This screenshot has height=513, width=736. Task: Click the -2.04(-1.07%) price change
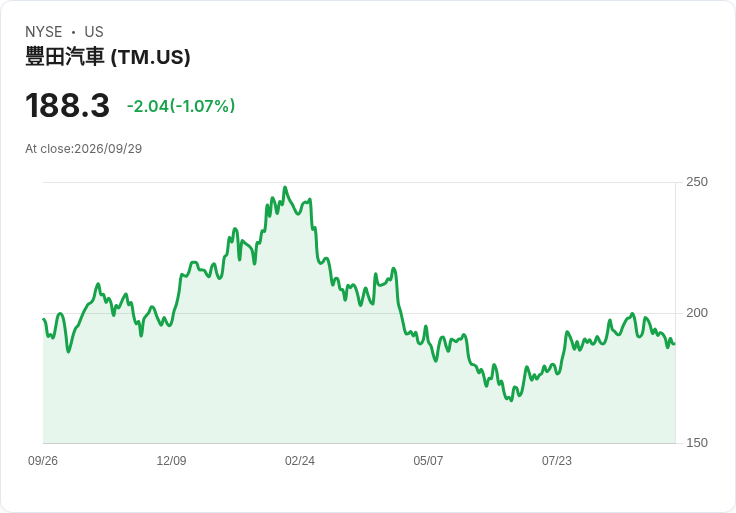coord(181,106)
